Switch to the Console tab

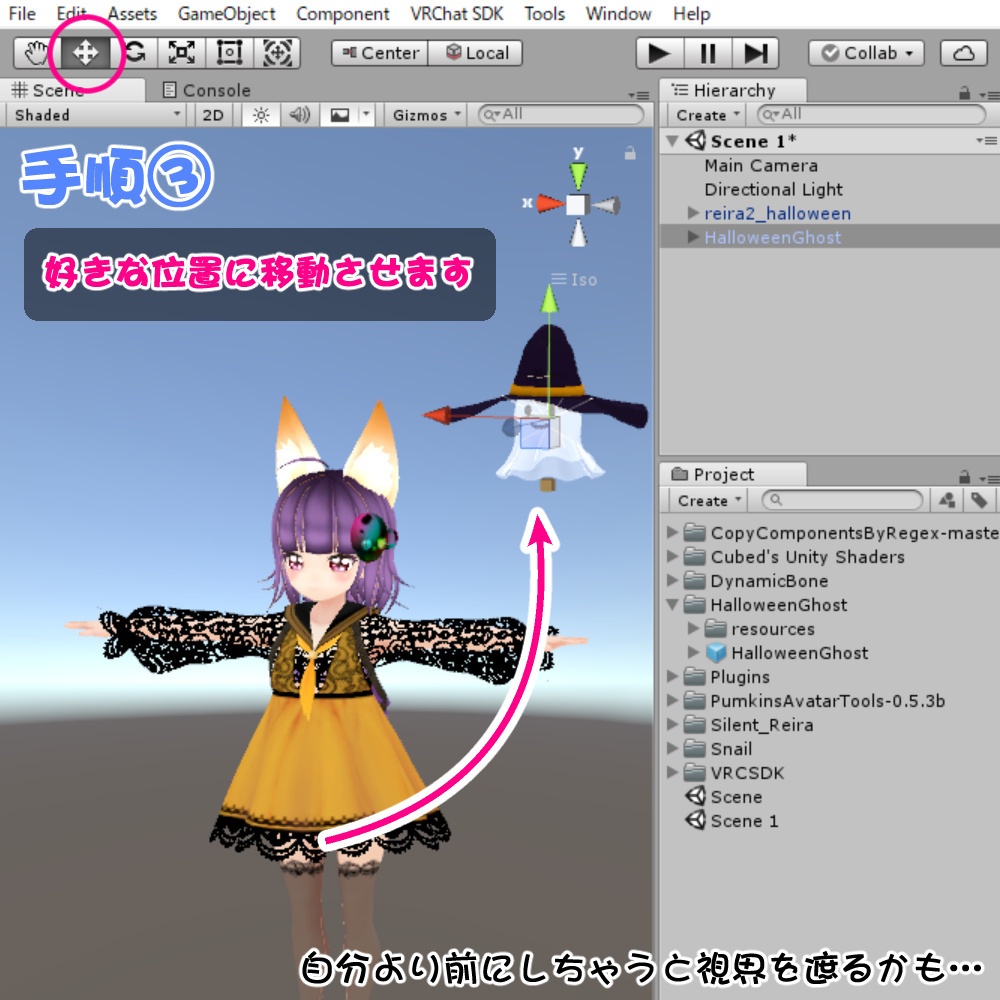click(216, 90)
